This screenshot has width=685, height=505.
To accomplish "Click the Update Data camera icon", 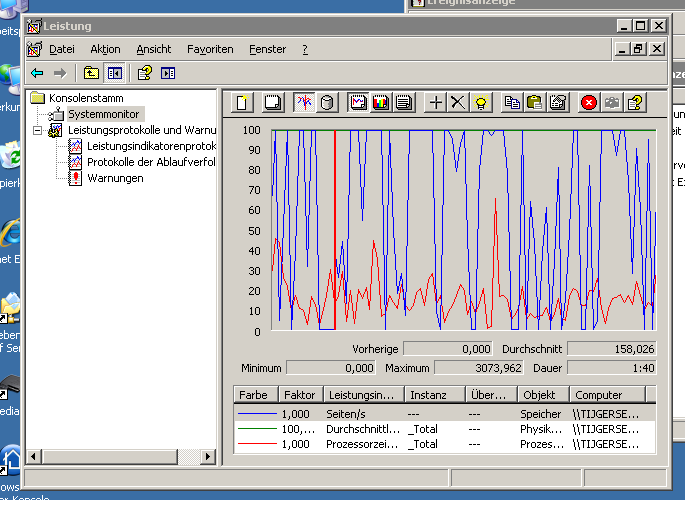I will click(612, 103).
